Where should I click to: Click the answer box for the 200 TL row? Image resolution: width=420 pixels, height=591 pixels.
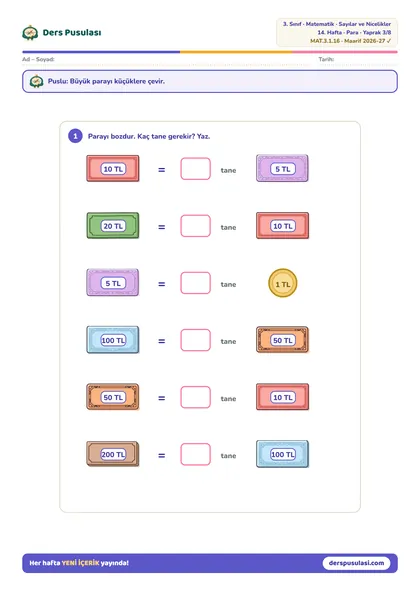click(195, 454)
